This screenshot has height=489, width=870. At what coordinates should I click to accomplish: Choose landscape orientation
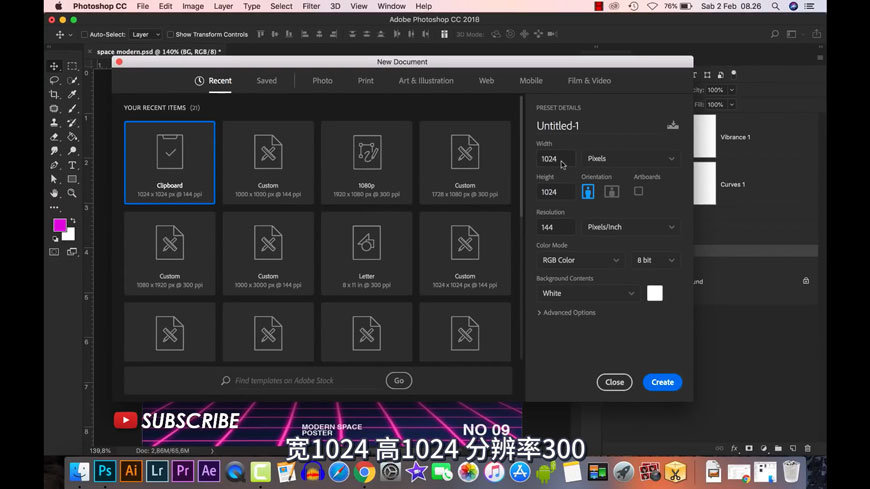coord(611,191)
